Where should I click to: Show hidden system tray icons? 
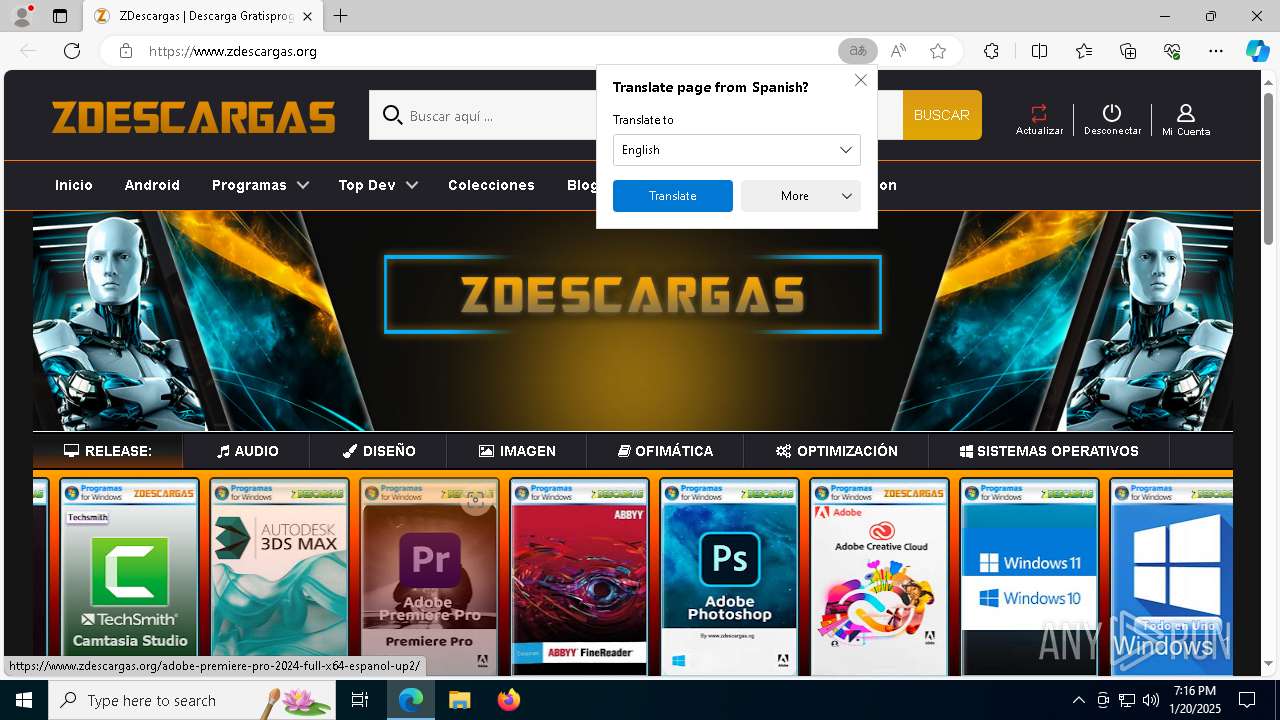[x=1078, y=700]
